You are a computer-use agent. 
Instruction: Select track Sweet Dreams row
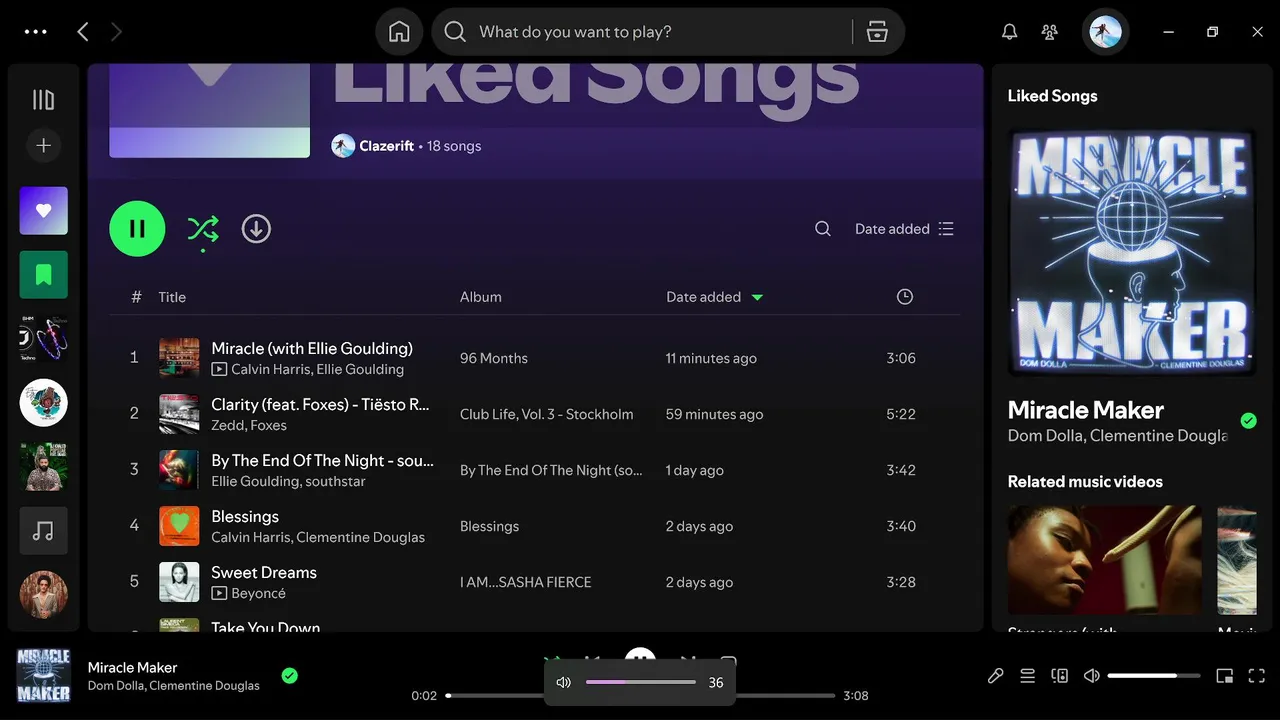535,582
